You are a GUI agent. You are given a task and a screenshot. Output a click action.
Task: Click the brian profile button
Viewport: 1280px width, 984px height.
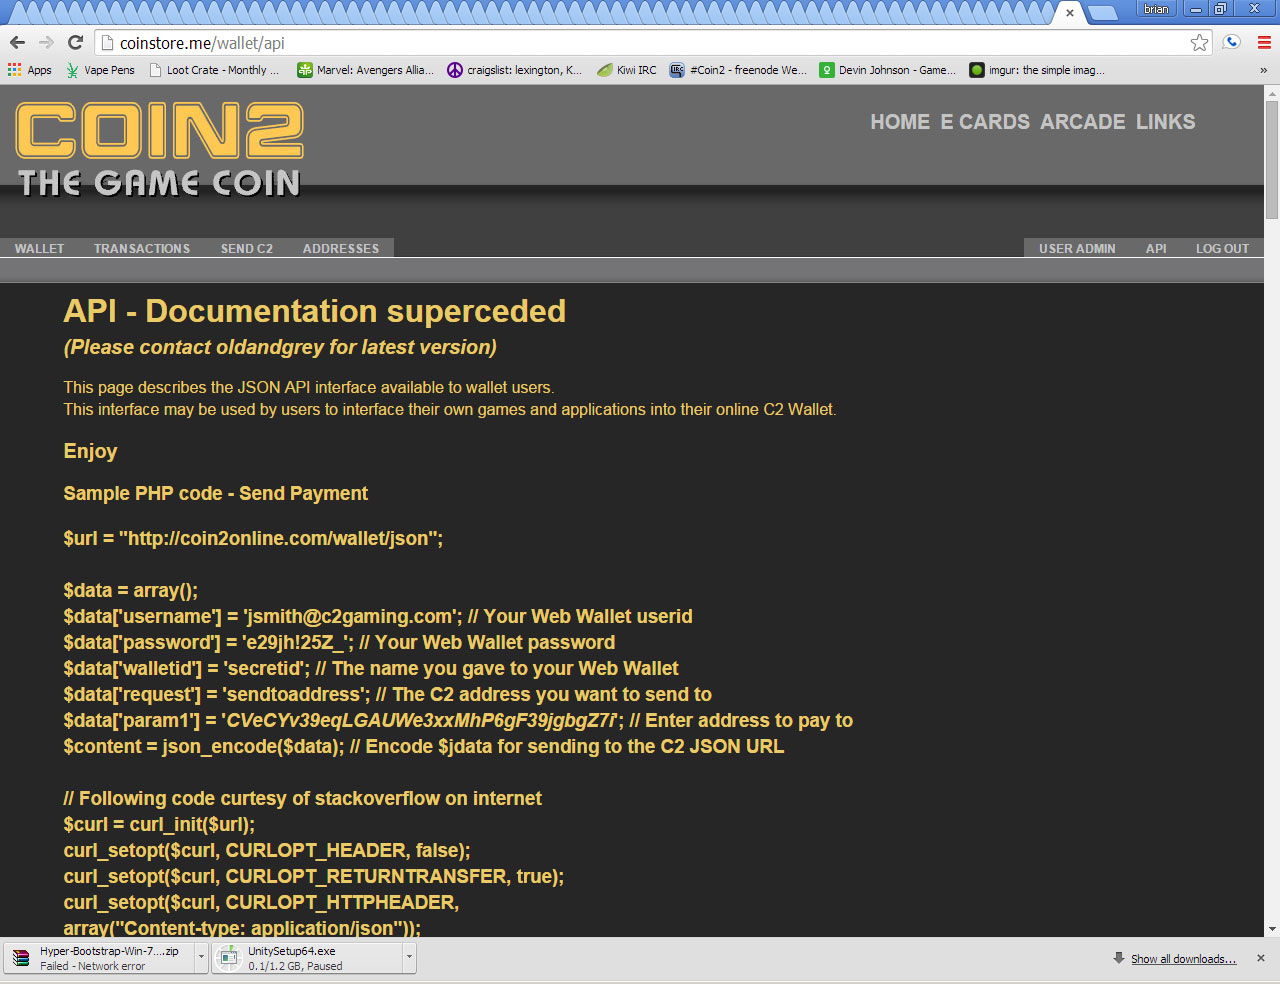(1156, 9)
